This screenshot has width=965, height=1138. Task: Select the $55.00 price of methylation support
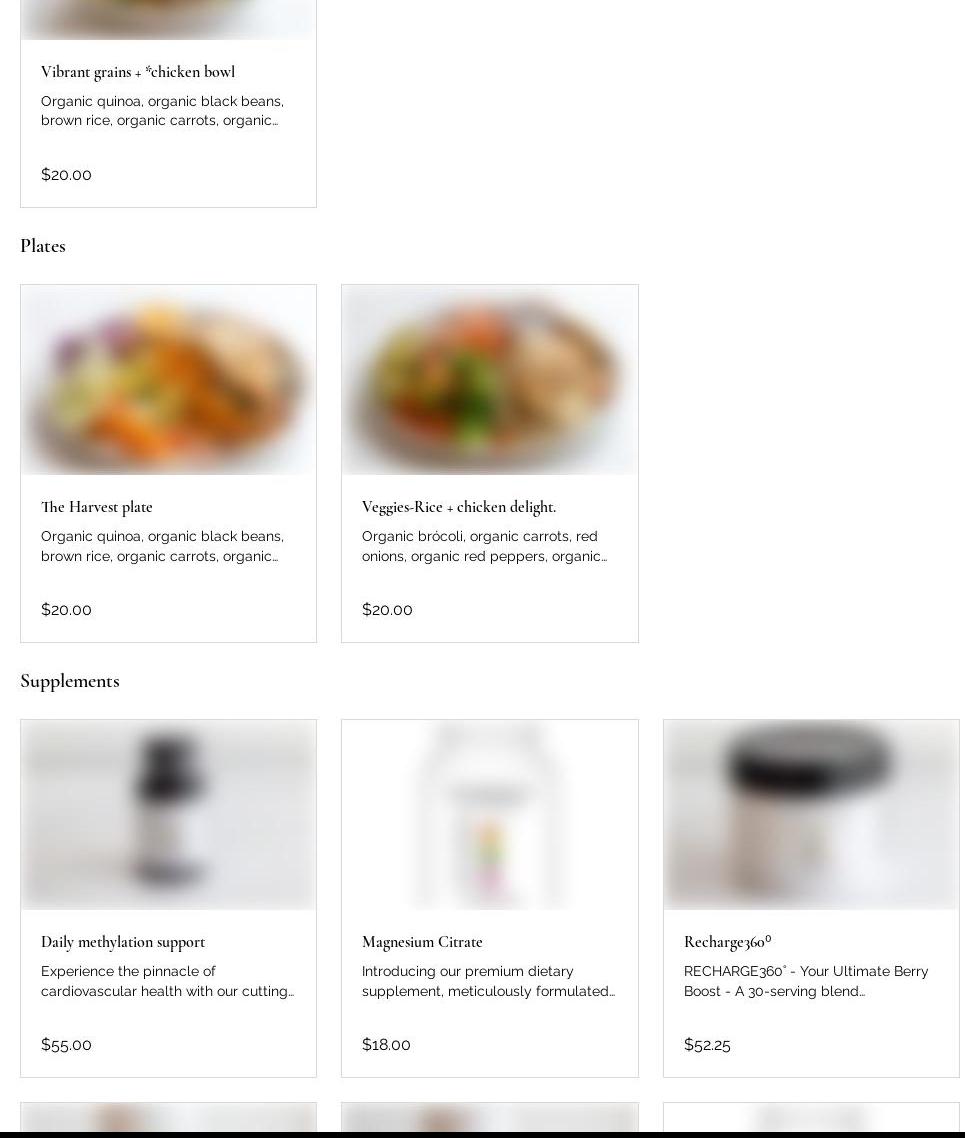[66, 1044]
